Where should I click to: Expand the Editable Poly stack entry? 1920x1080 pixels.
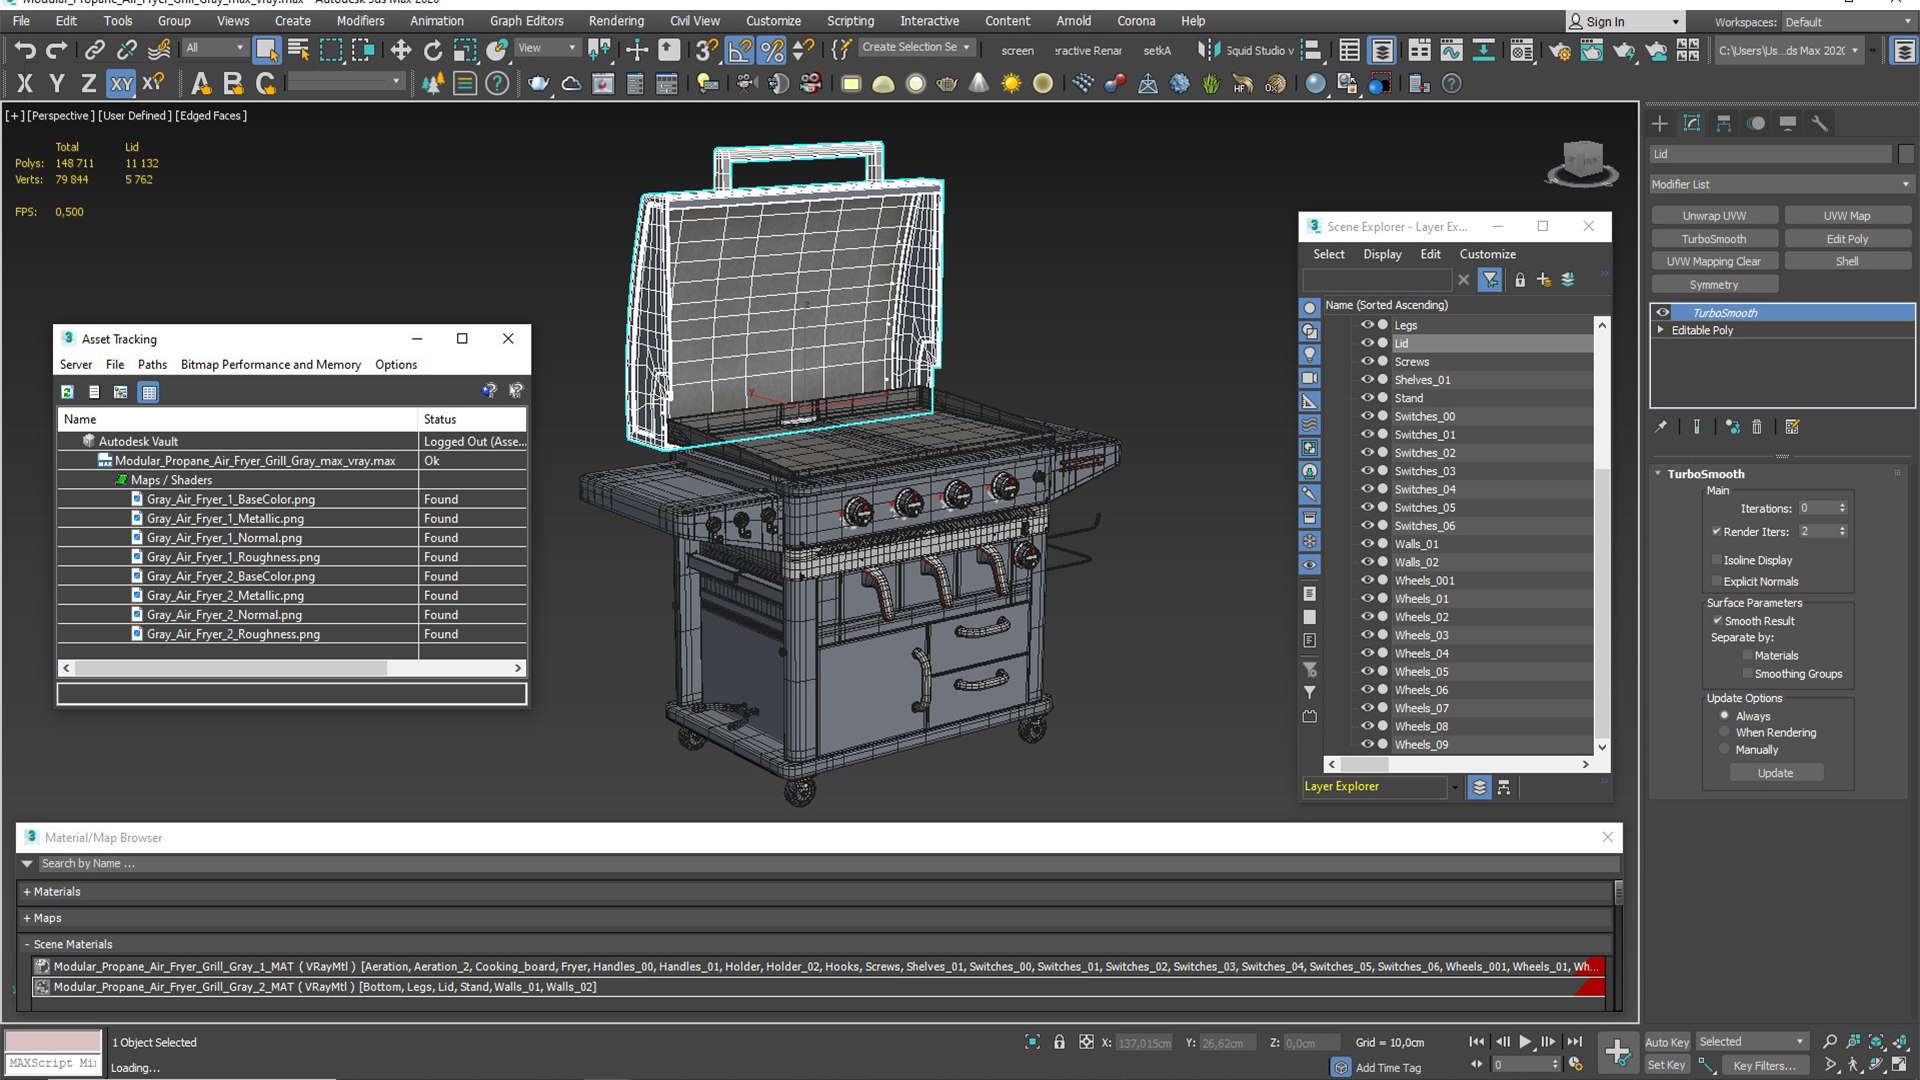point(1661,330)
